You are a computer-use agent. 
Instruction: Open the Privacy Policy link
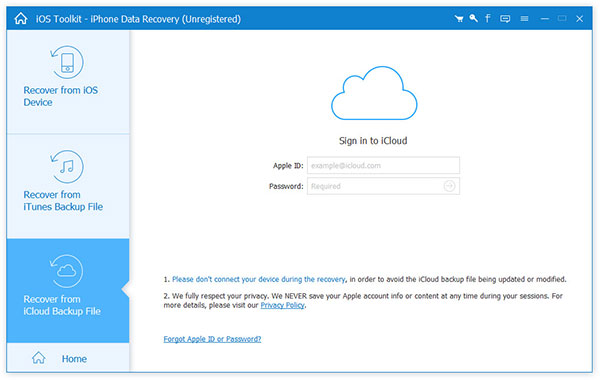pyautogui.click(x=282, y=305)
